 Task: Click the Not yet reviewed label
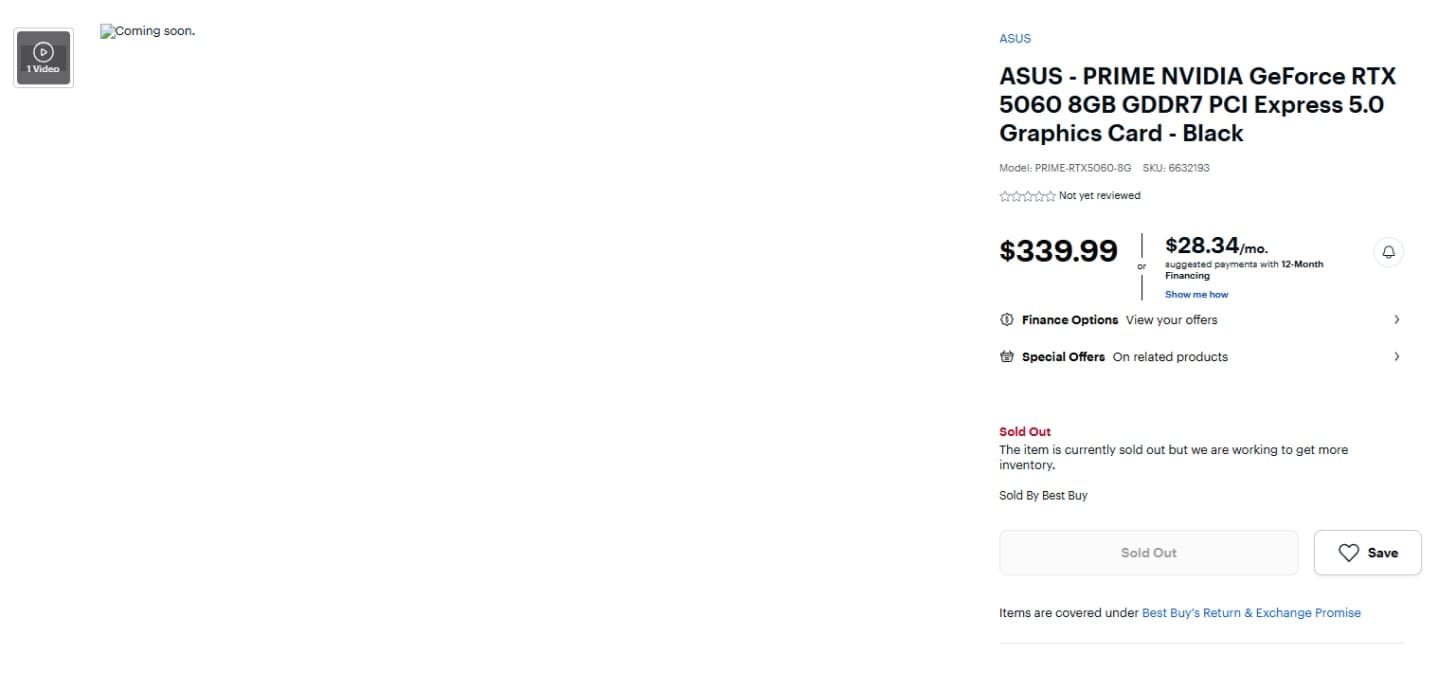point(1099,196)
